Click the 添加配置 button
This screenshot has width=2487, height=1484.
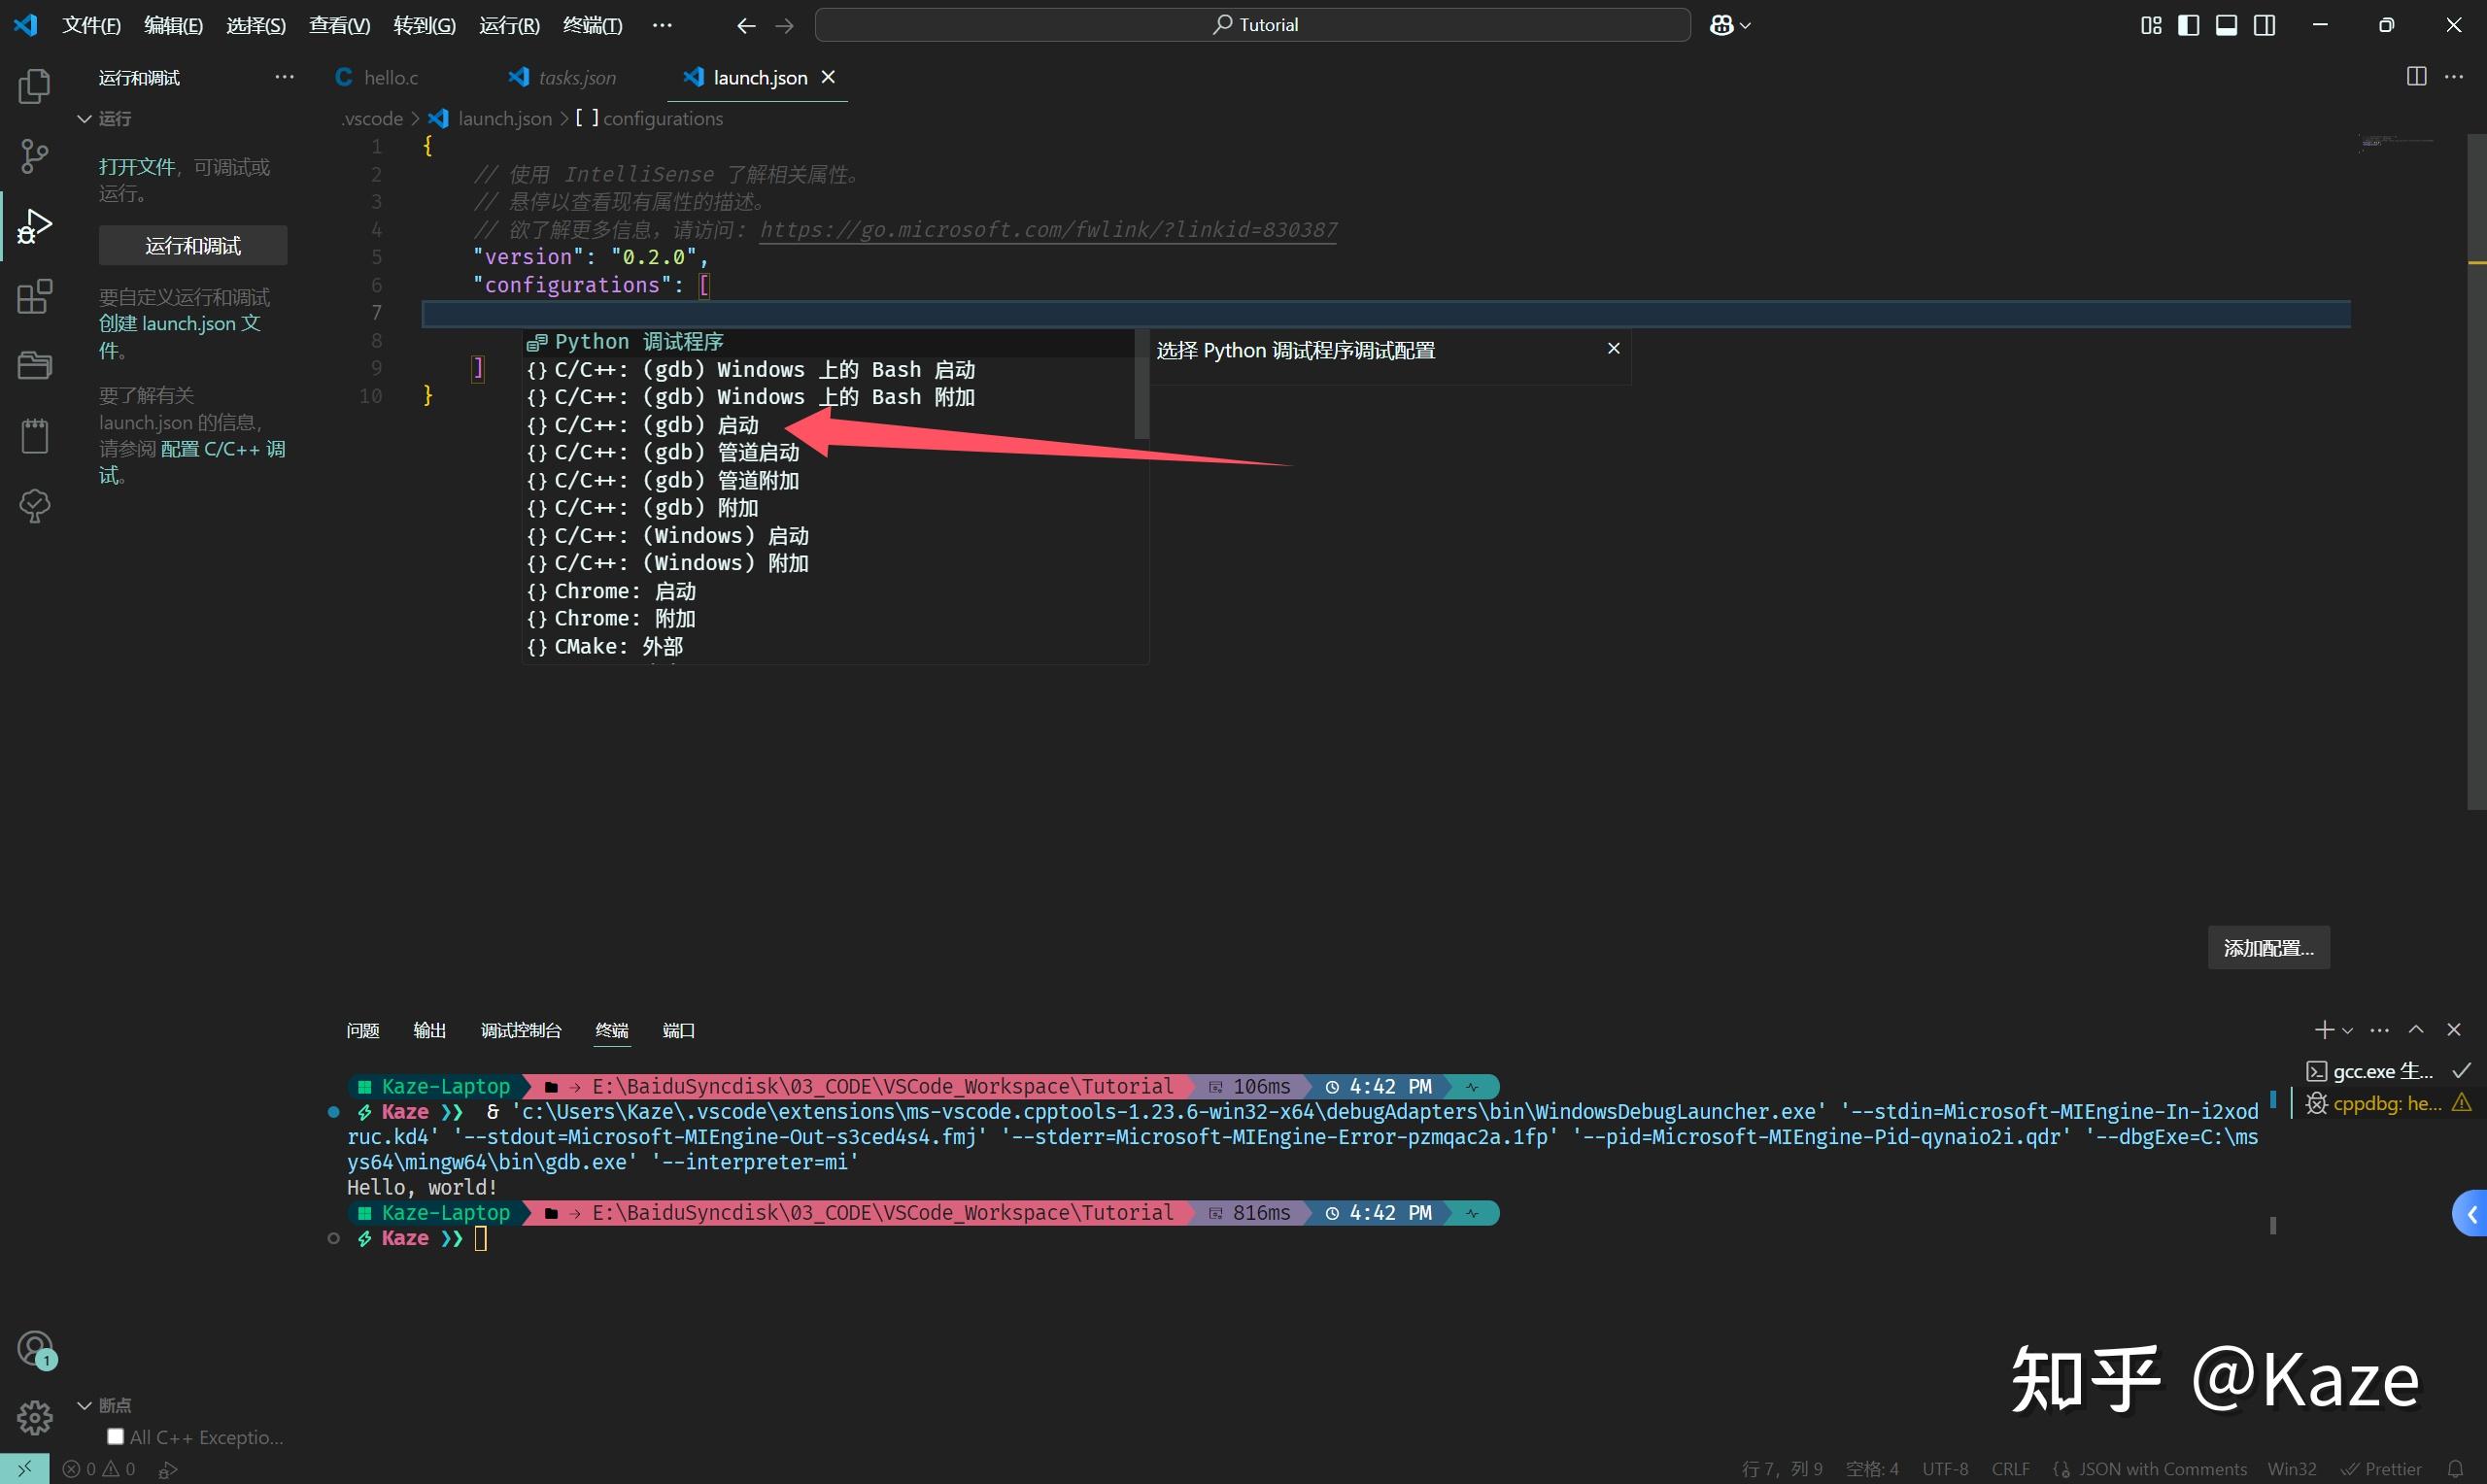[x=2267, y=947]
